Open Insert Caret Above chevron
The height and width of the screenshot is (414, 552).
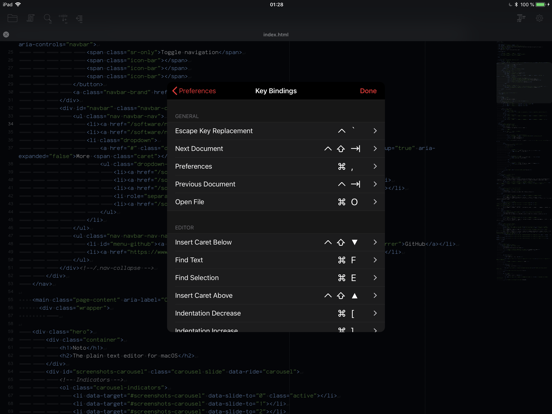tap(375, 295)
